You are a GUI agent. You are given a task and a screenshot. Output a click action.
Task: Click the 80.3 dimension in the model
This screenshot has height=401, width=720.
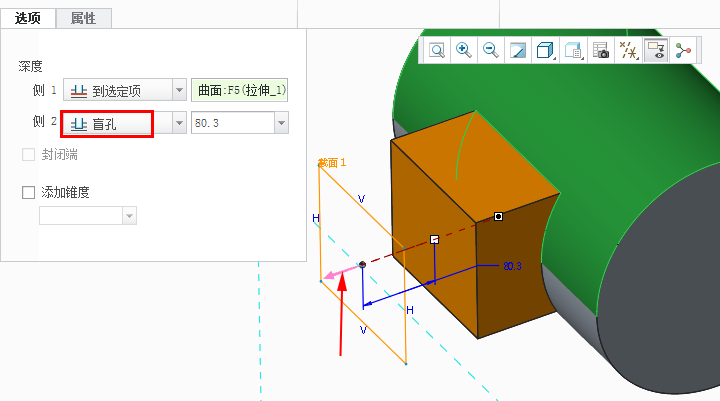point(512,266)
